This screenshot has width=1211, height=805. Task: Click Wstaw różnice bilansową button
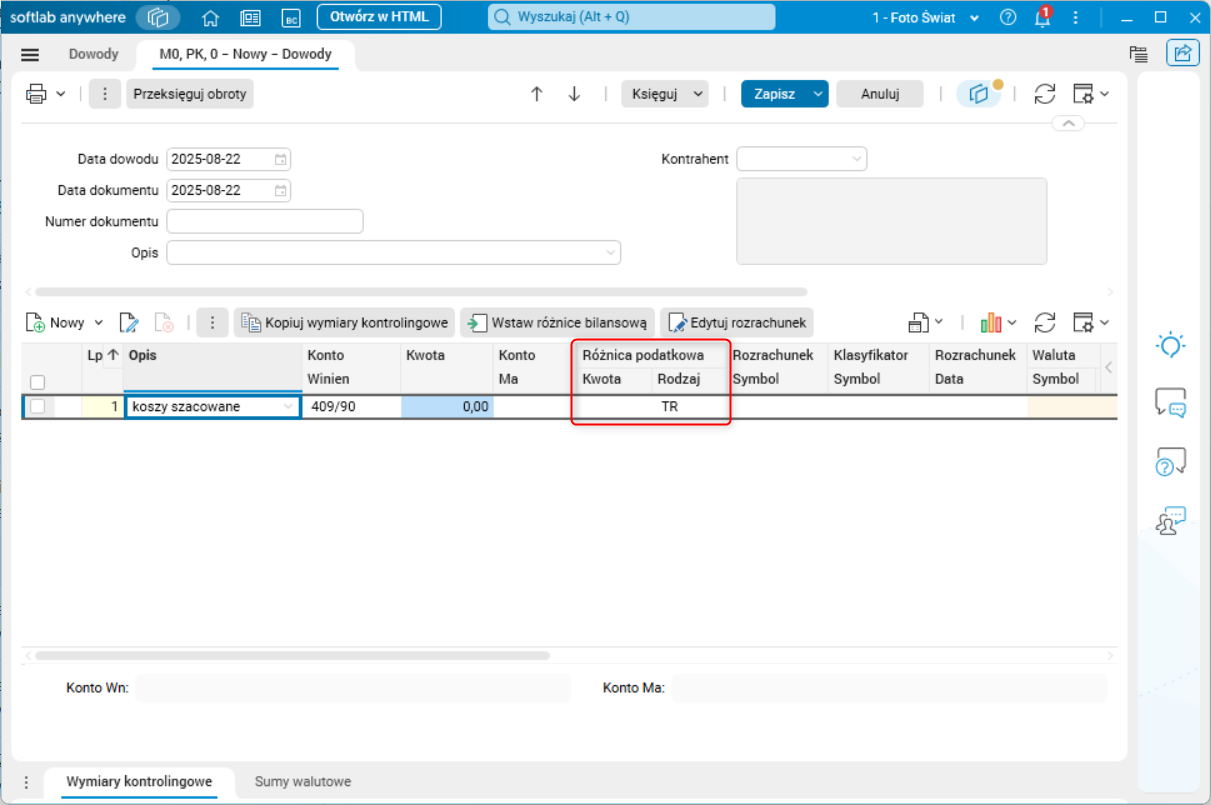click(557, 322)
